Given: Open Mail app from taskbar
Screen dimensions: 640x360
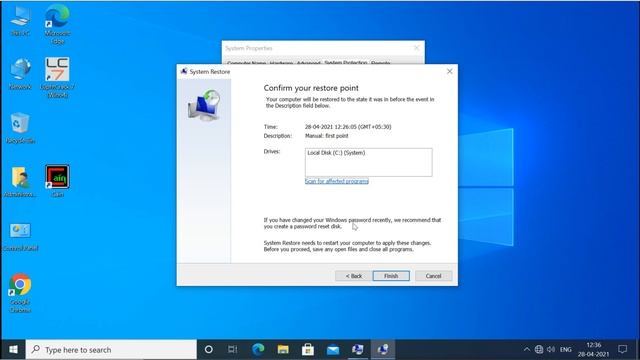Looking at the screenshot, I should [x=333, y=349].
